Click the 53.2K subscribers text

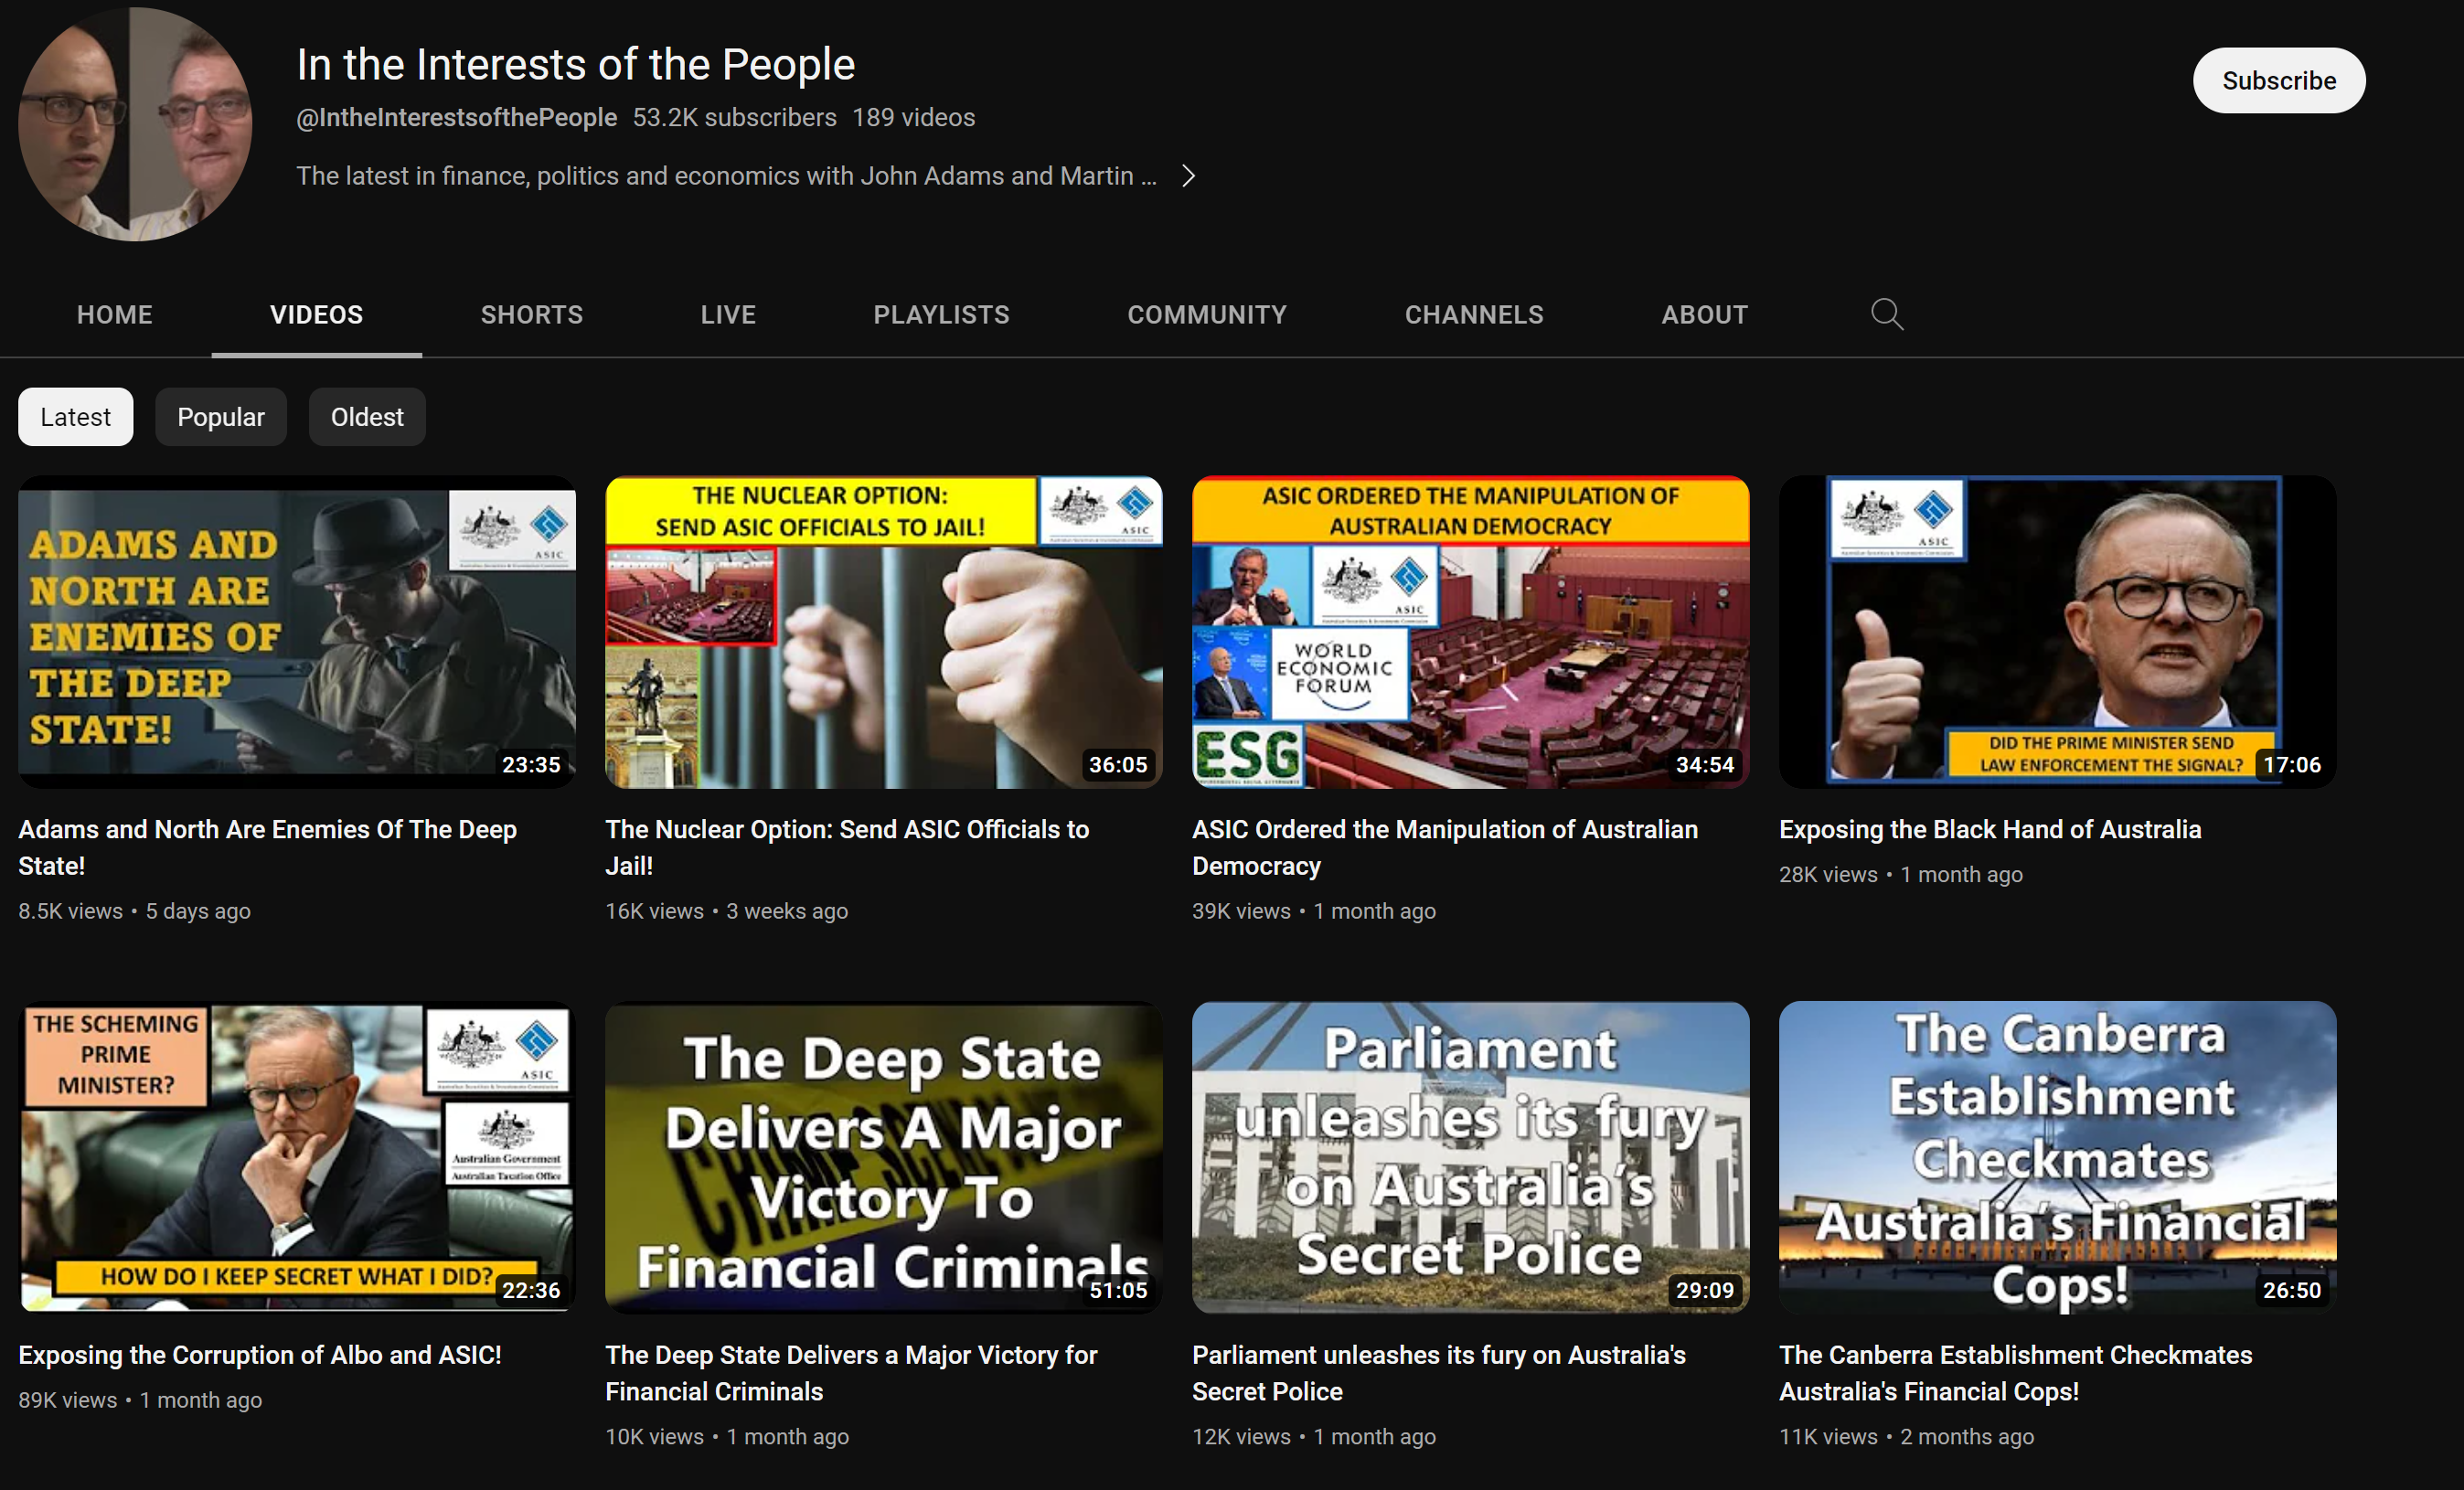point(735,118)
